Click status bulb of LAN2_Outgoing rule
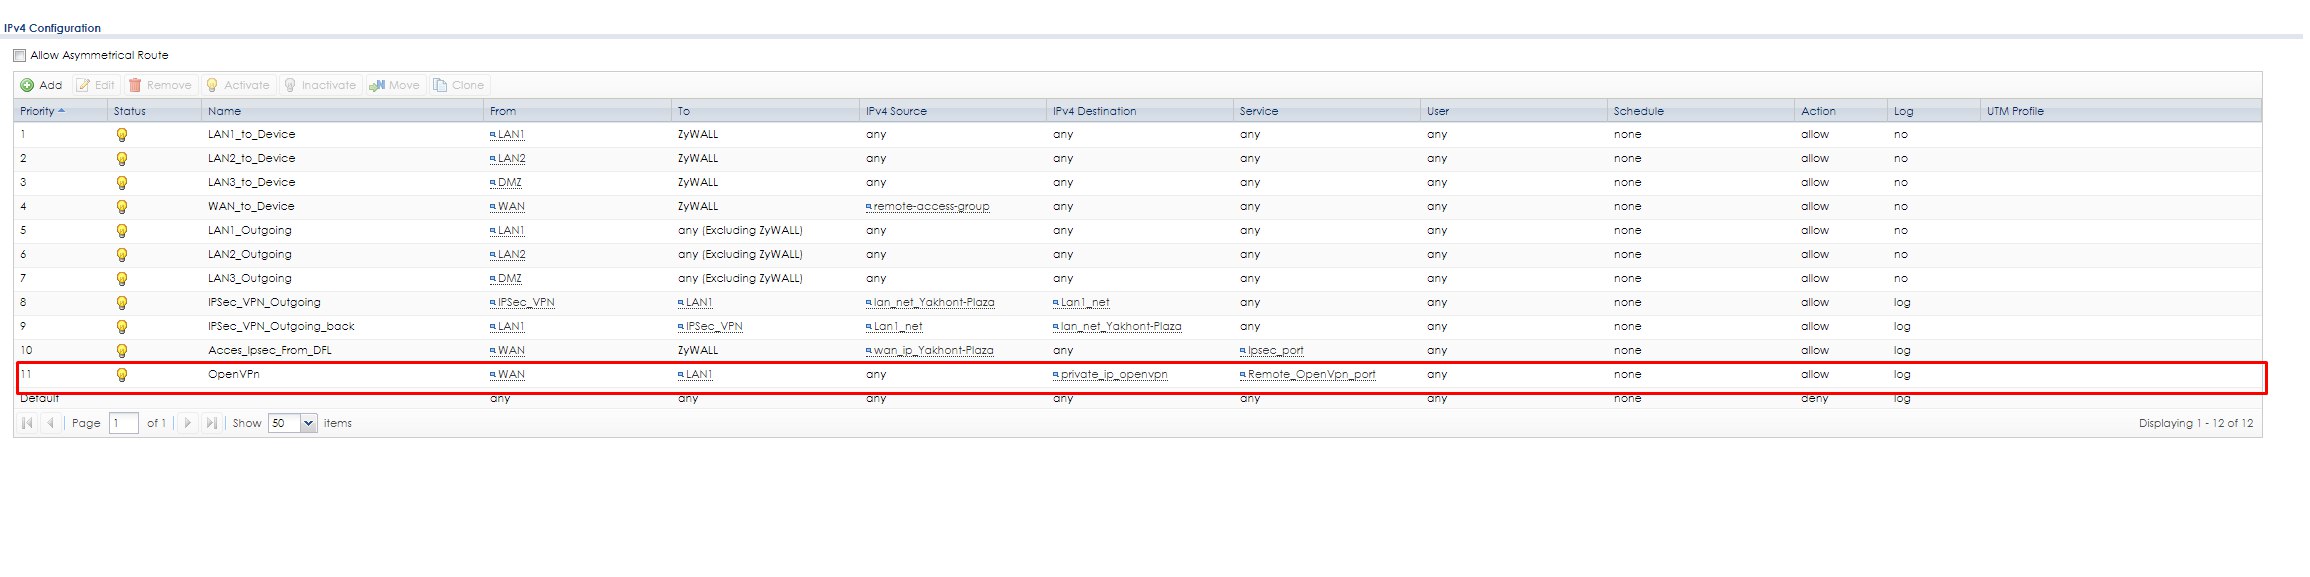 122,255
